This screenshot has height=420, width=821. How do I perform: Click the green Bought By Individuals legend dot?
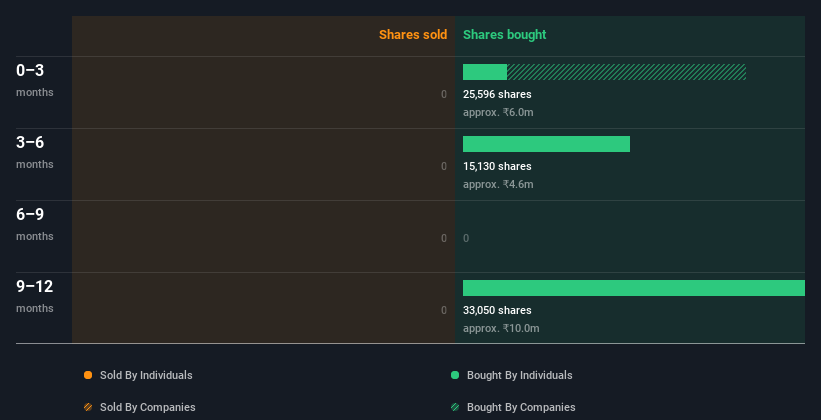[455, 375]
